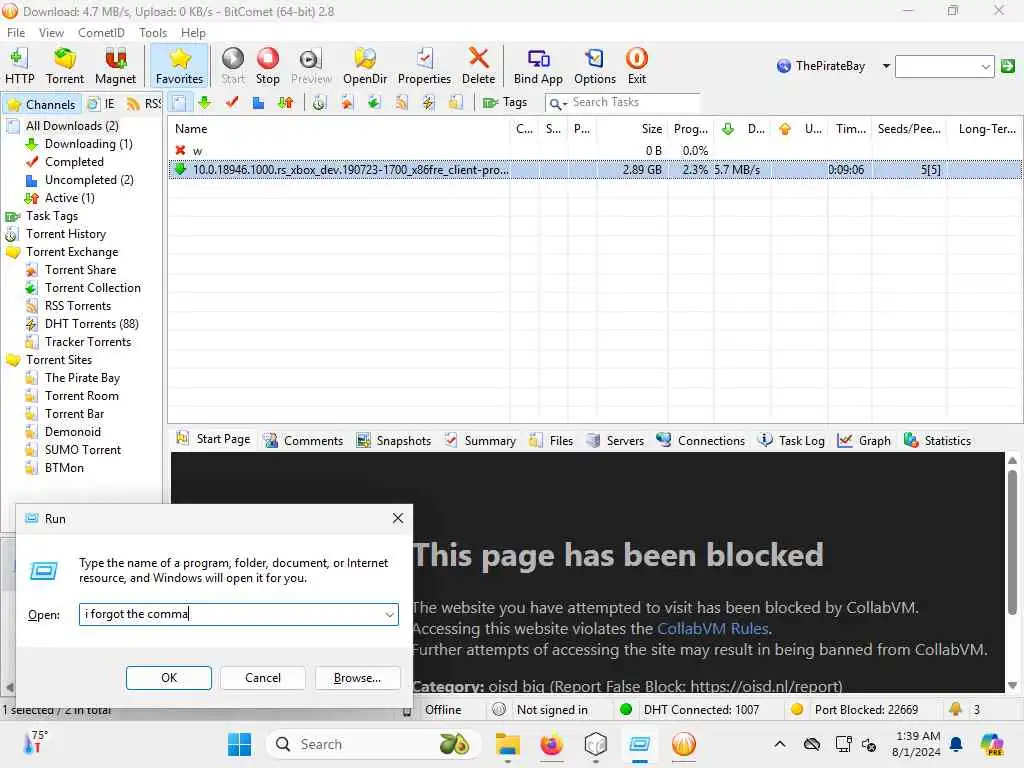Viewport: 1024px width, 768px height.
Task: Preview the selected download
Action: pos(311,66)
